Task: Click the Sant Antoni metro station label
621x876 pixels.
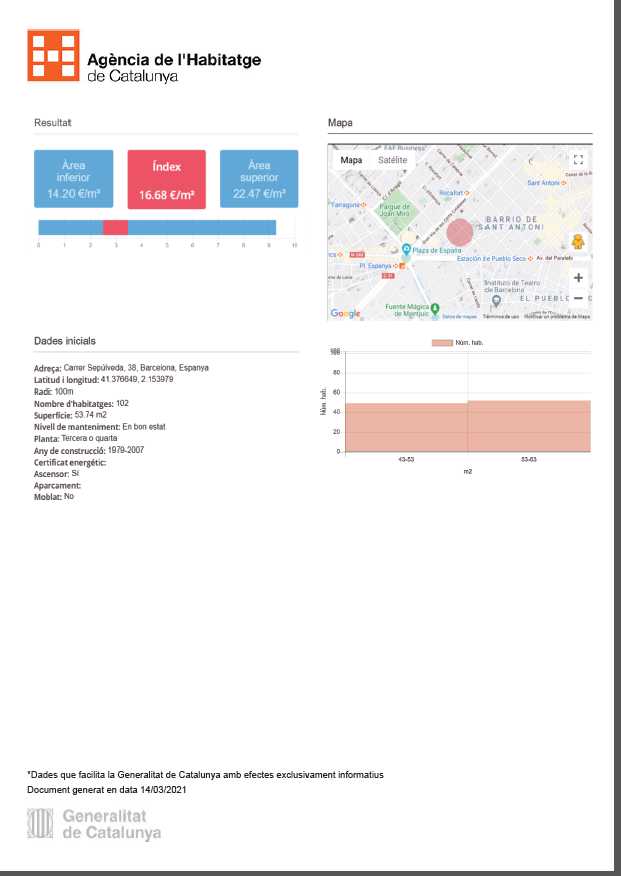Action: click(x=546, y=183)
